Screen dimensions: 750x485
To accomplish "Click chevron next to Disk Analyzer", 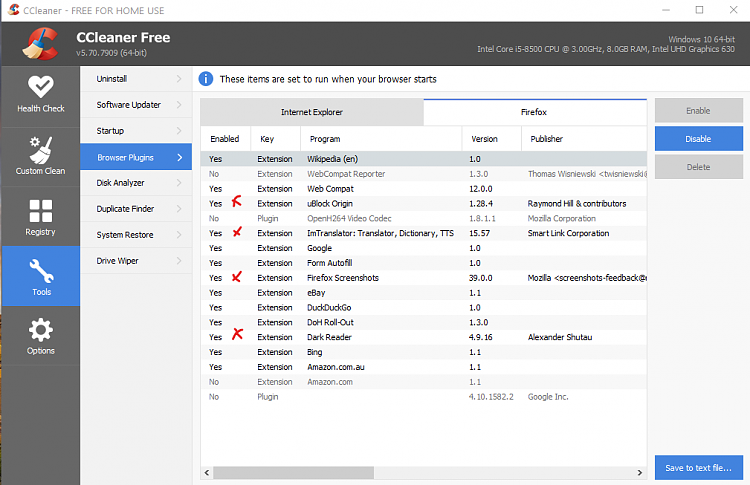I will [179, 183].
